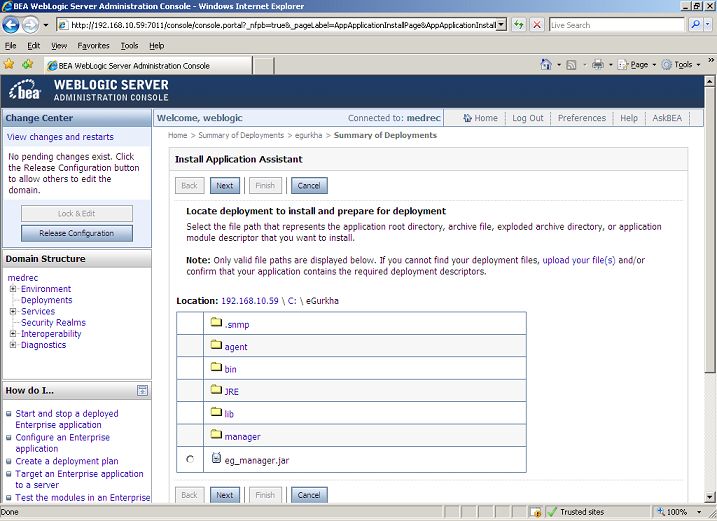Open the Preferences link
This screenshot has height=521, width=717.
point(582,118)
